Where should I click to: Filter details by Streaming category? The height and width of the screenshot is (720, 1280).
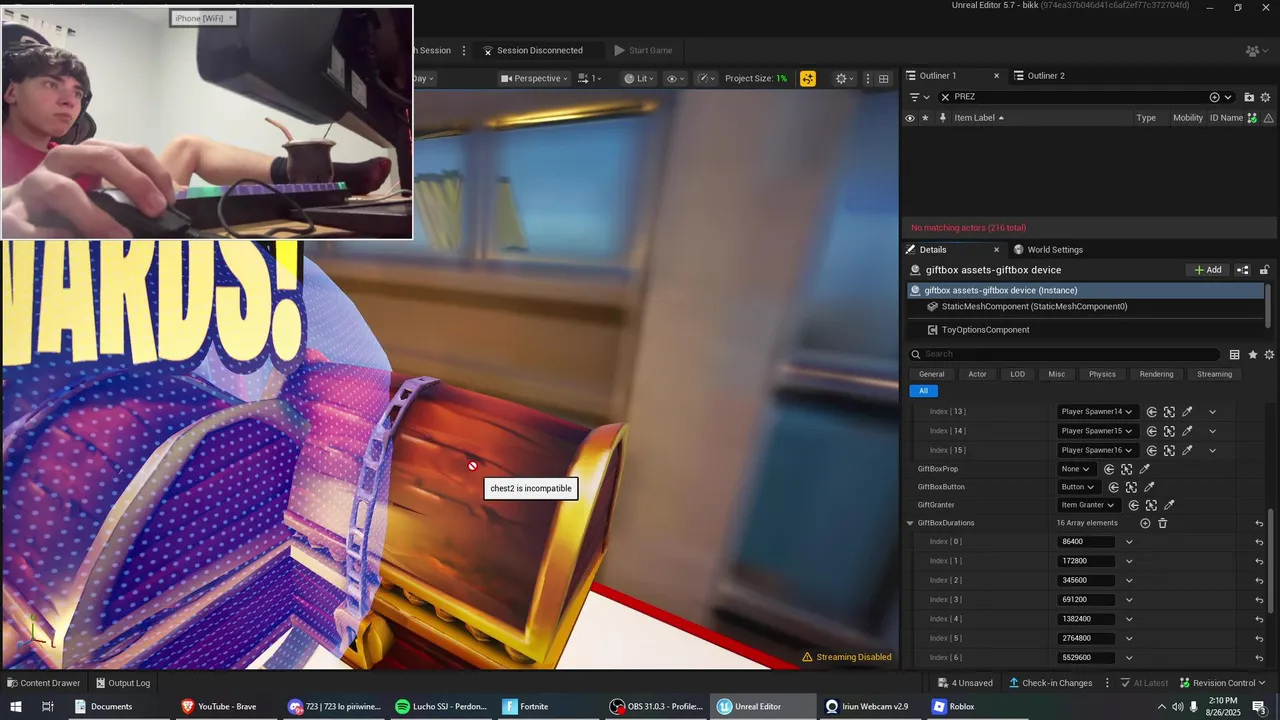tap(1214, 374)
